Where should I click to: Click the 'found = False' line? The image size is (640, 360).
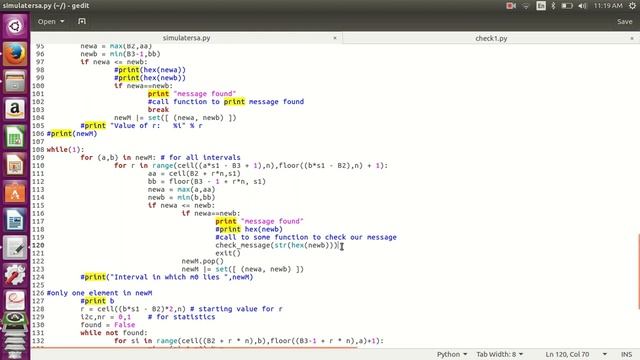pyautogui.click(x=107, y=324)
